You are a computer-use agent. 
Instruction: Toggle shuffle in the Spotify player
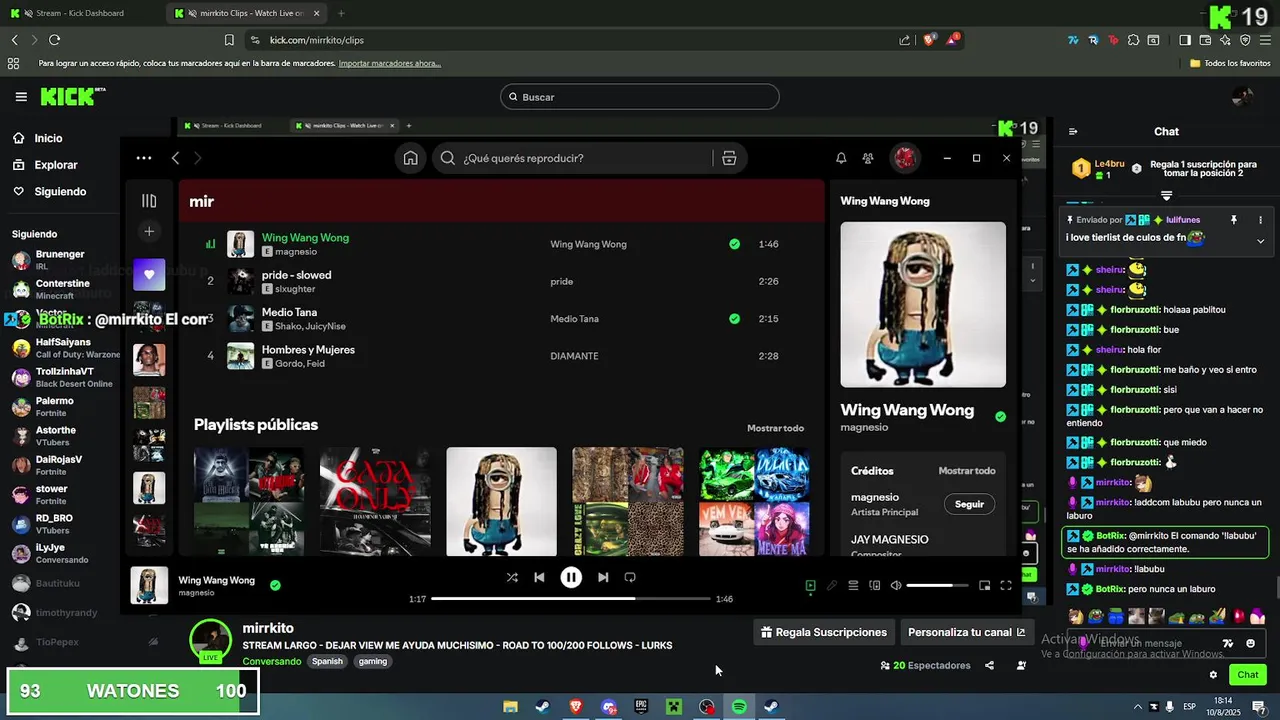[512, 577]
